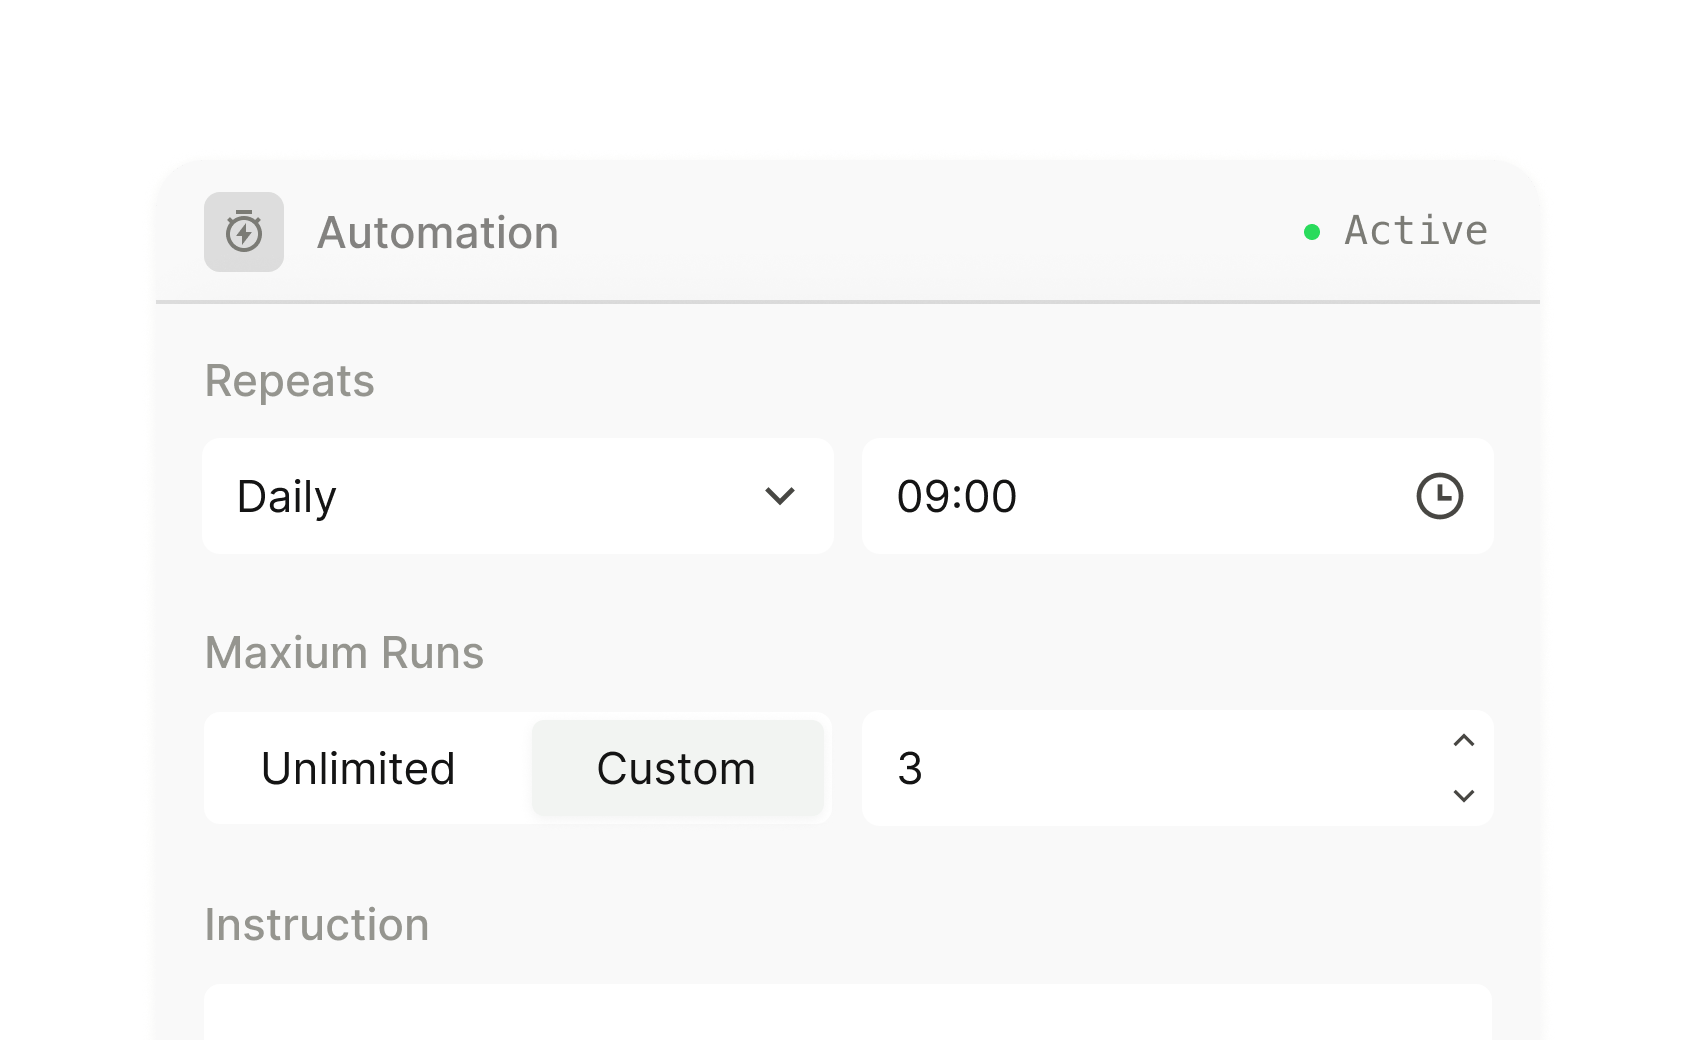Click into the Instruction text box

(848, 1012)
